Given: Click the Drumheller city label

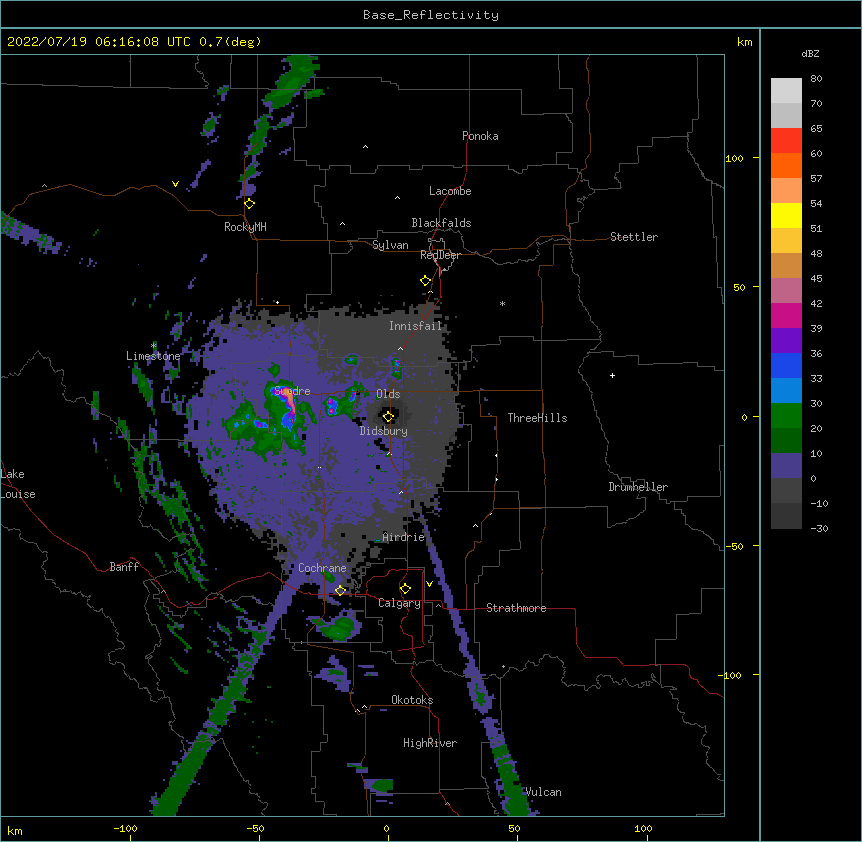Looking at the screenshot, I should (638, 487).
